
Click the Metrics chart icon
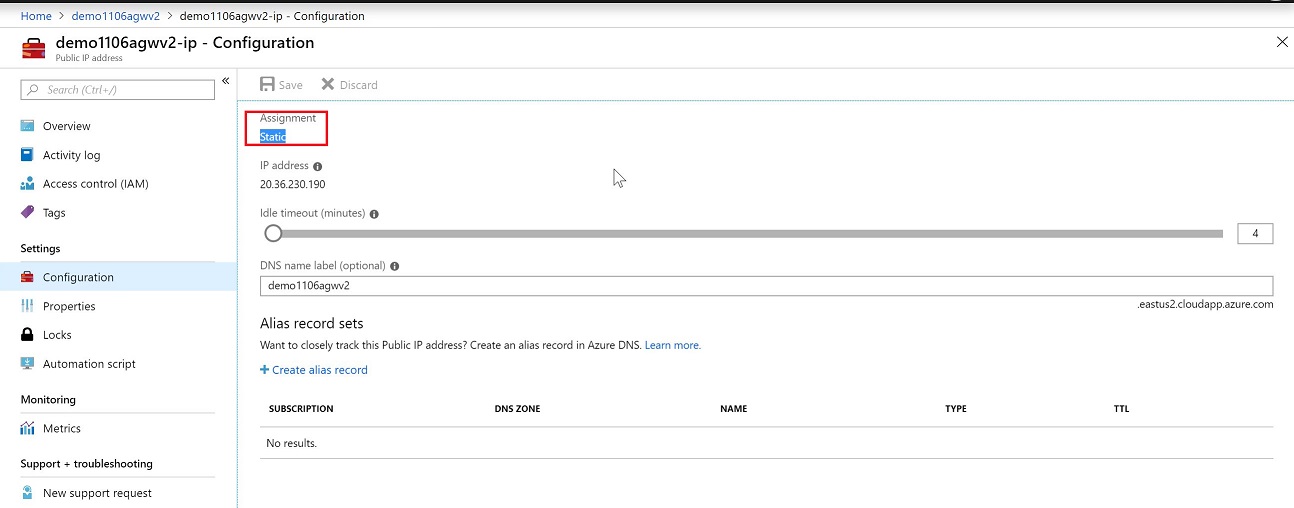point(28,428)
